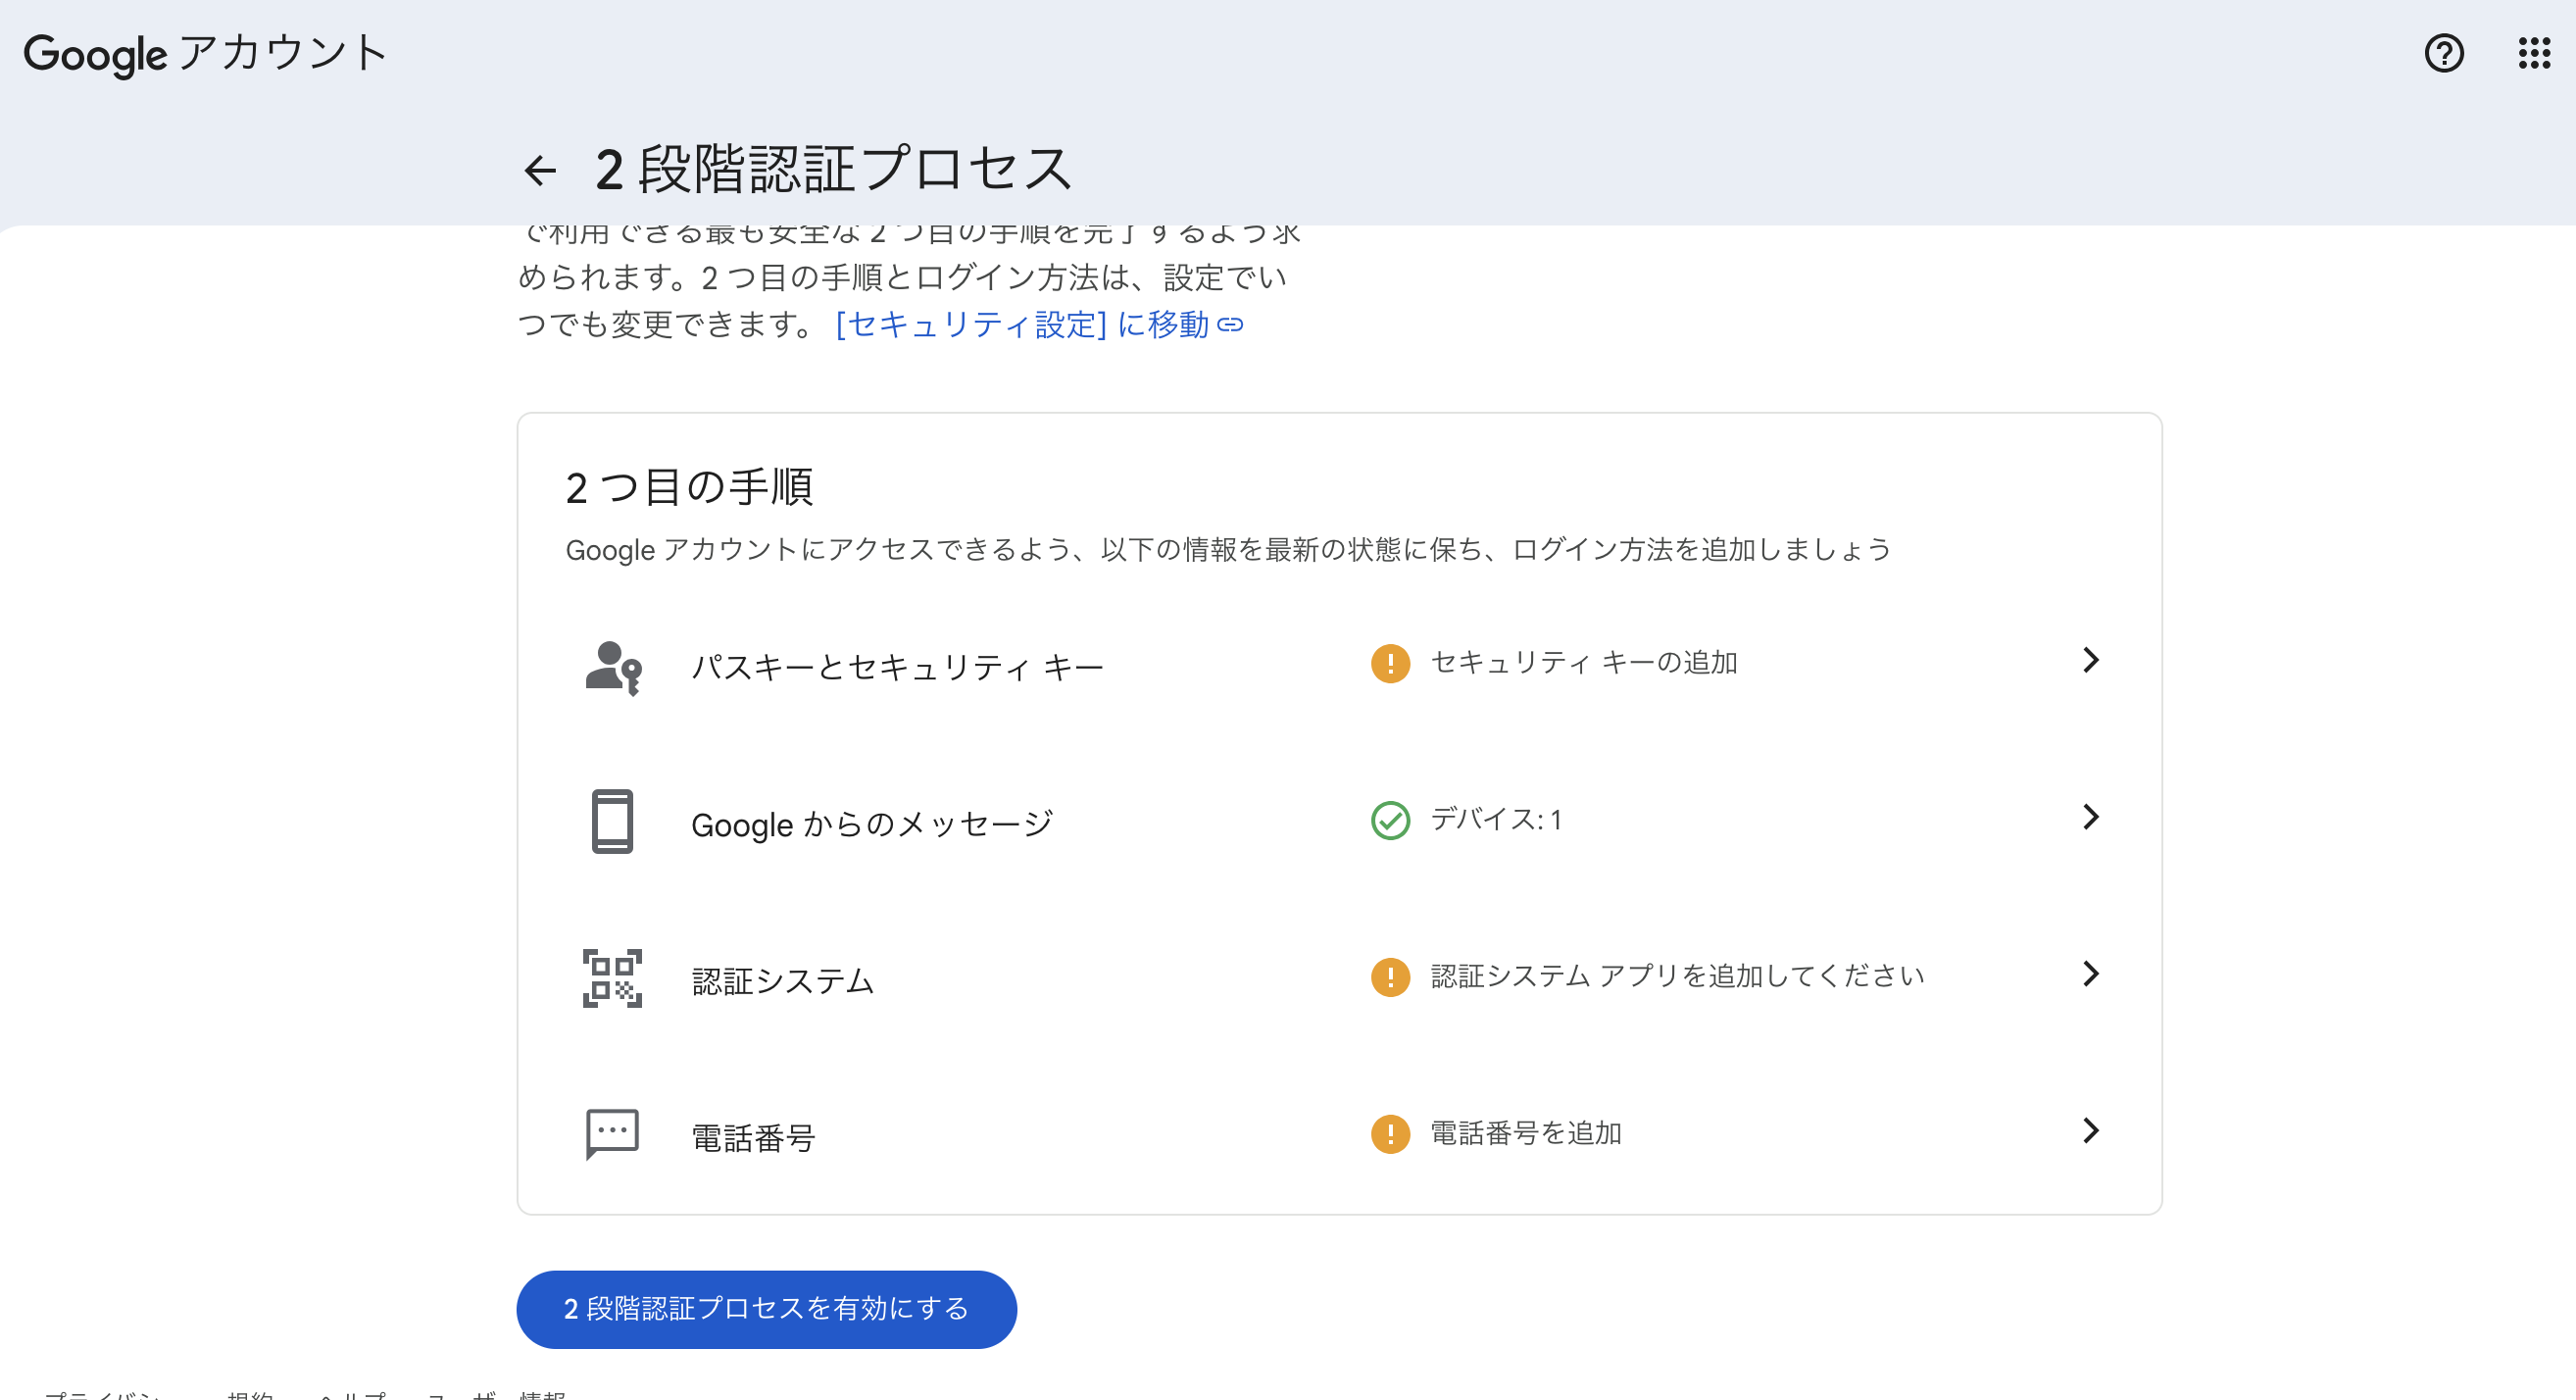Click orange warning icon beside 認証システム アプリを追加

tap(1390, 977)
